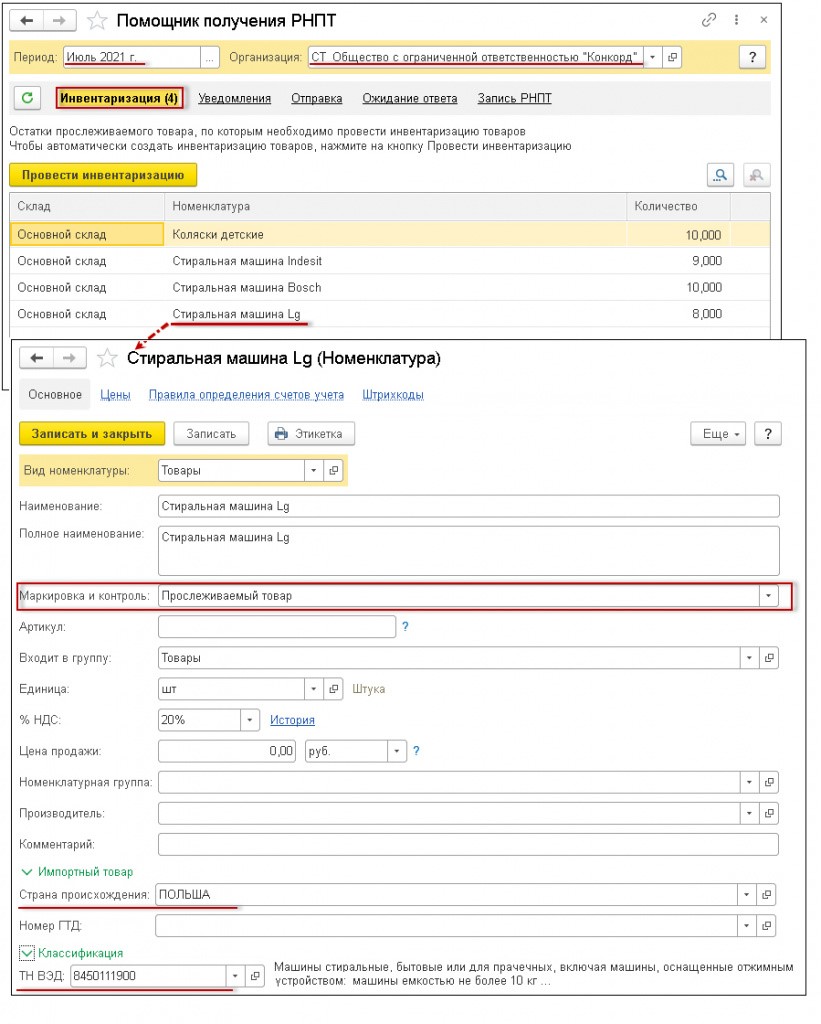Open the Штрихкоды tab
821x1024 pixels.
[x=393, y=394]
